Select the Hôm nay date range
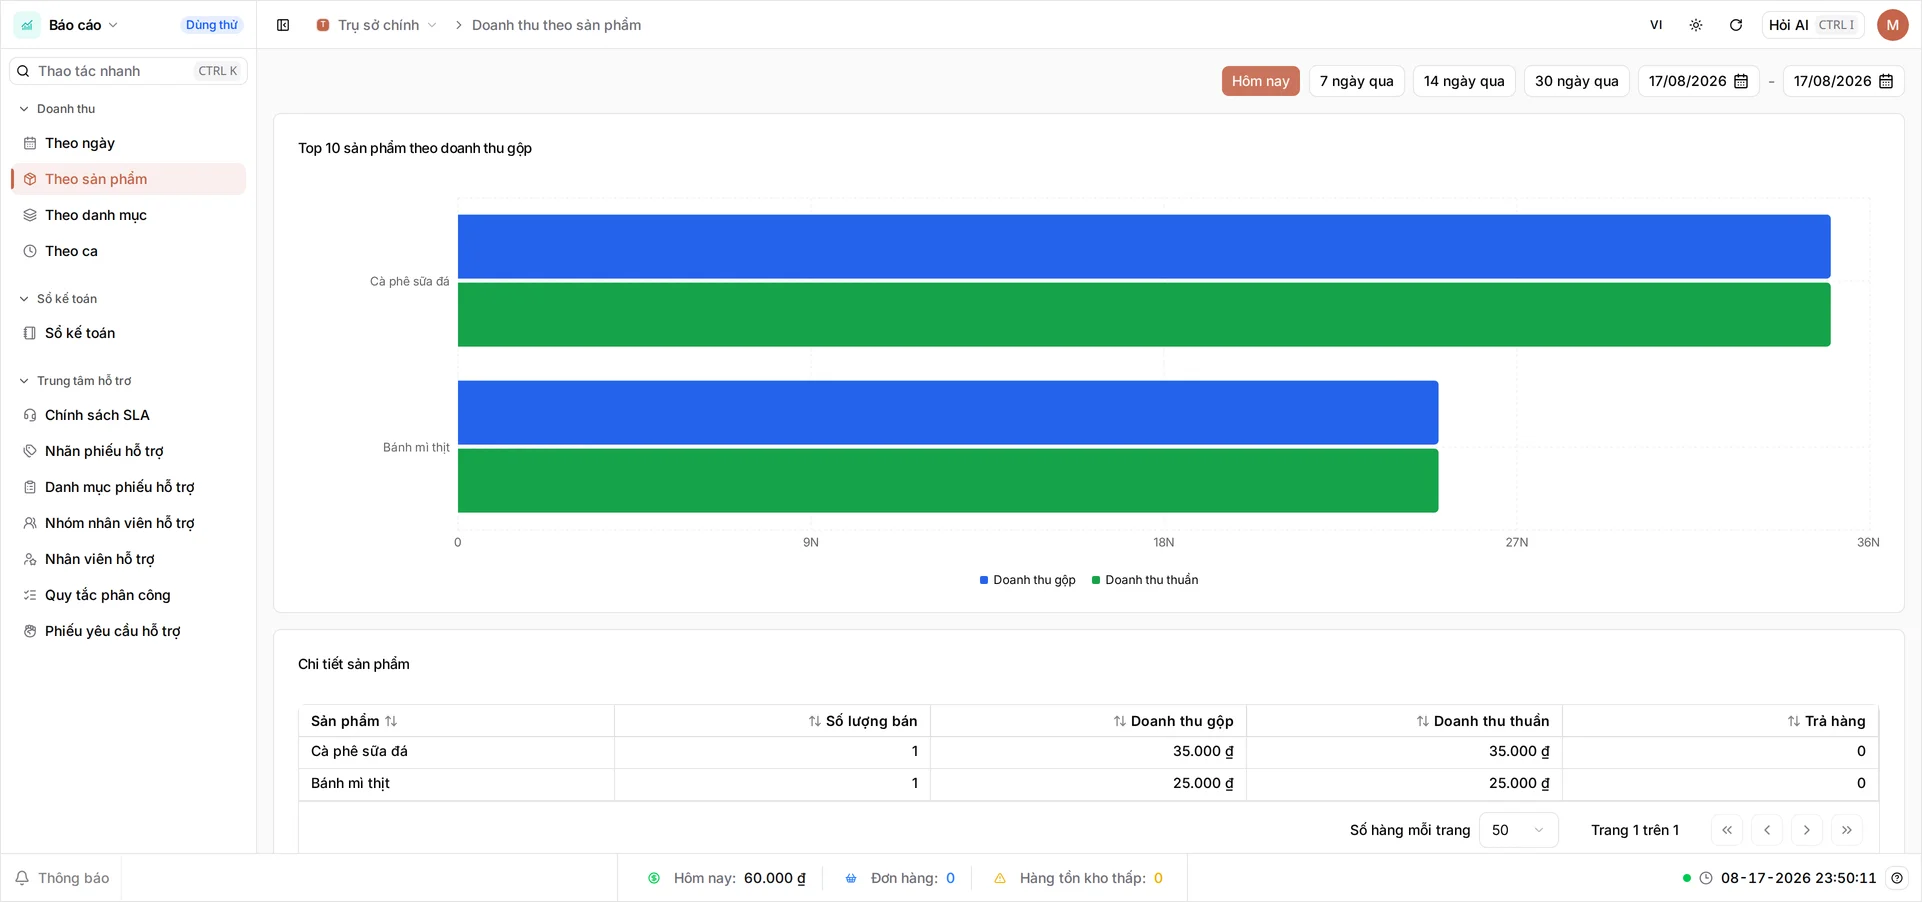1922x902 pixels. 1260,81
